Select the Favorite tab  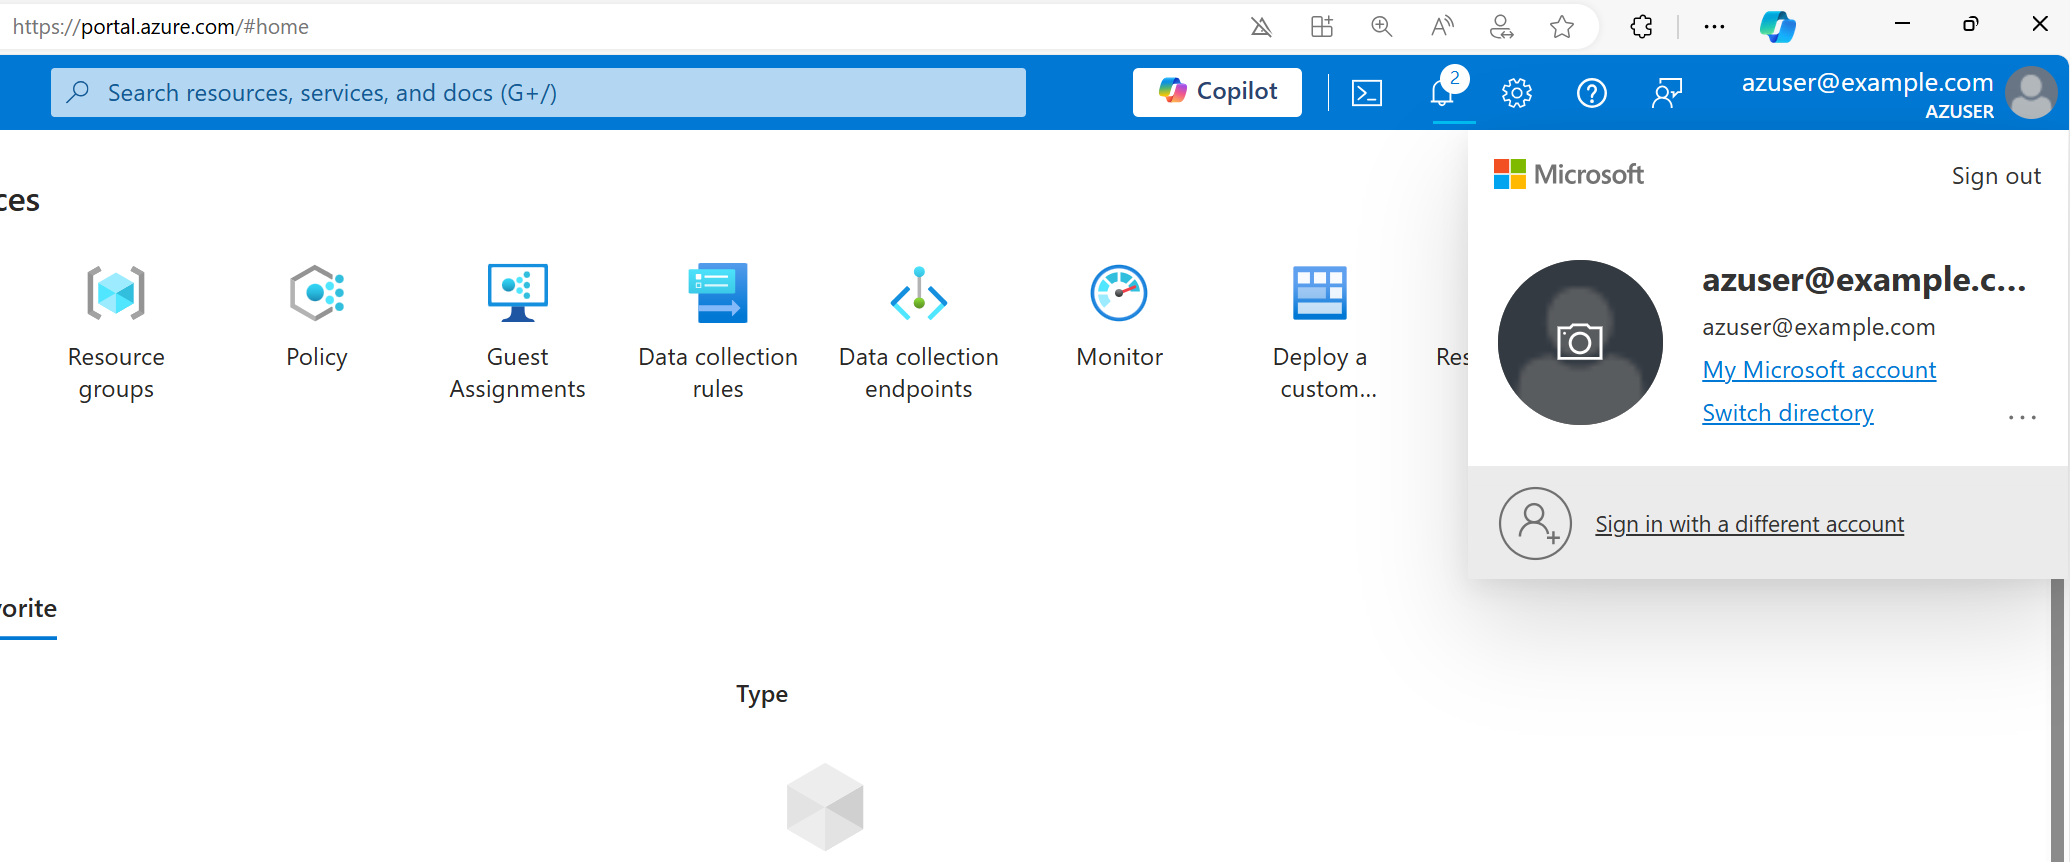pyautogui.click(x=28, y=609)
